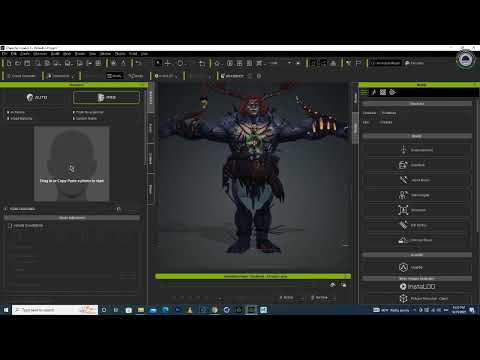Choose the Rotate circular tool

(180, 63)
